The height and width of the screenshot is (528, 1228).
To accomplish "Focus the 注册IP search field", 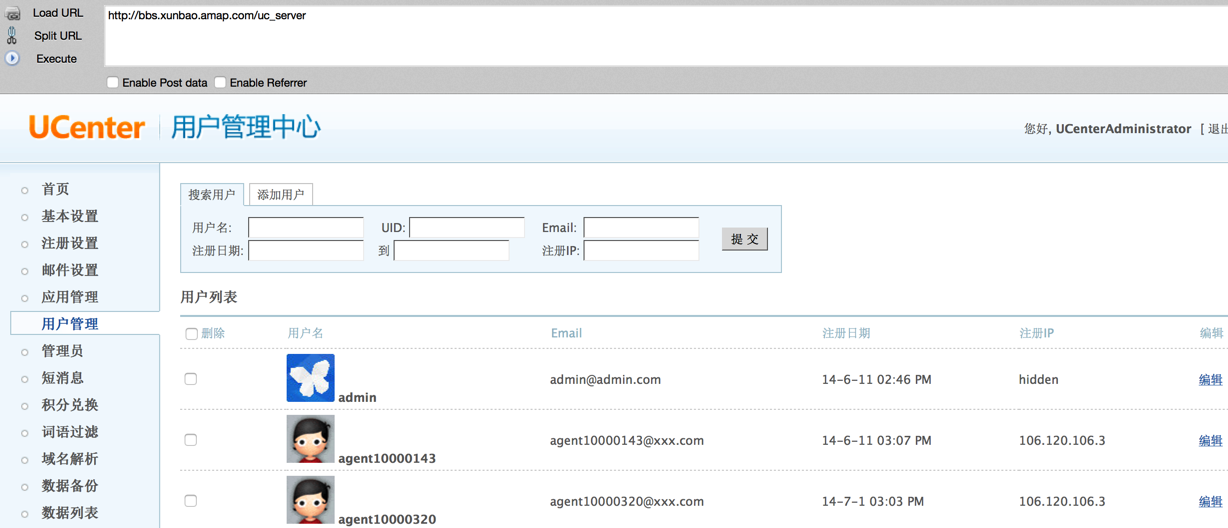I will [641, 251].
